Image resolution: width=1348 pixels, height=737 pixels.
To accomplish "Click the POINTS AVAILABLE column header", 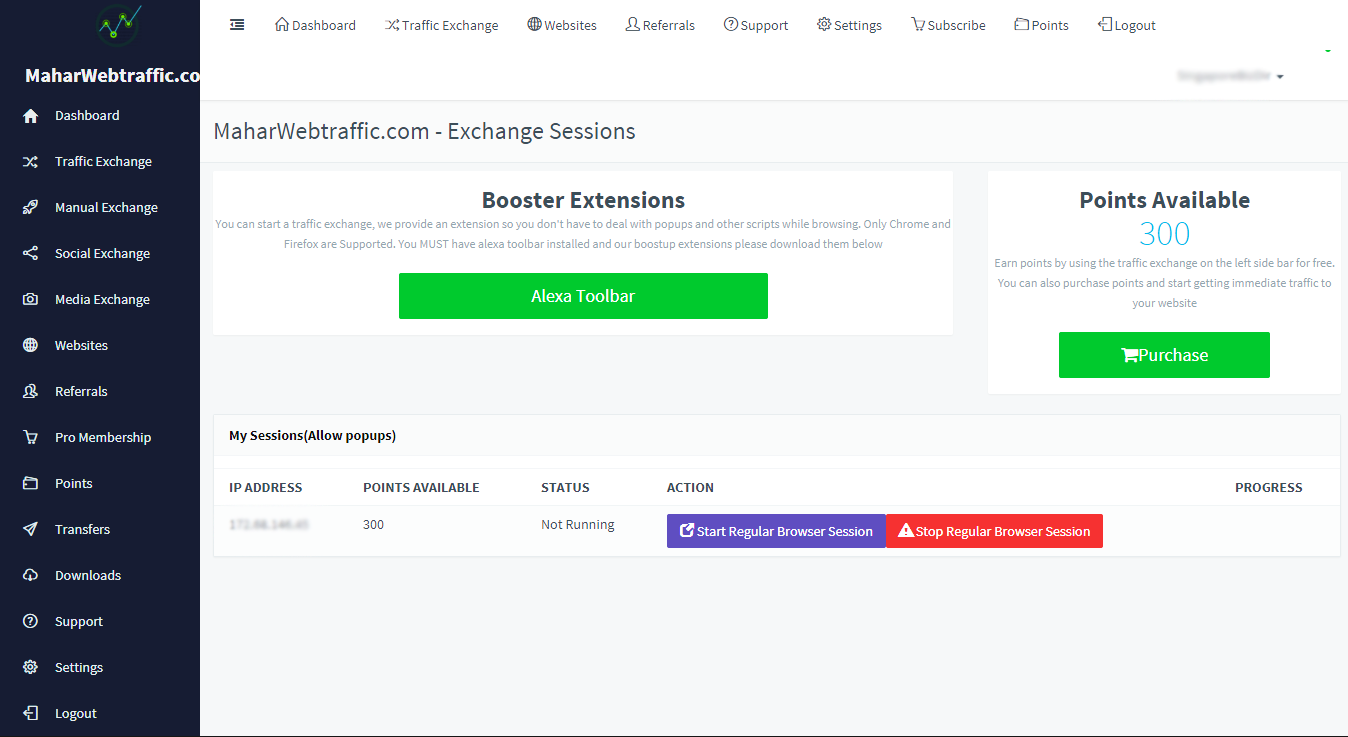I will 421,488.
